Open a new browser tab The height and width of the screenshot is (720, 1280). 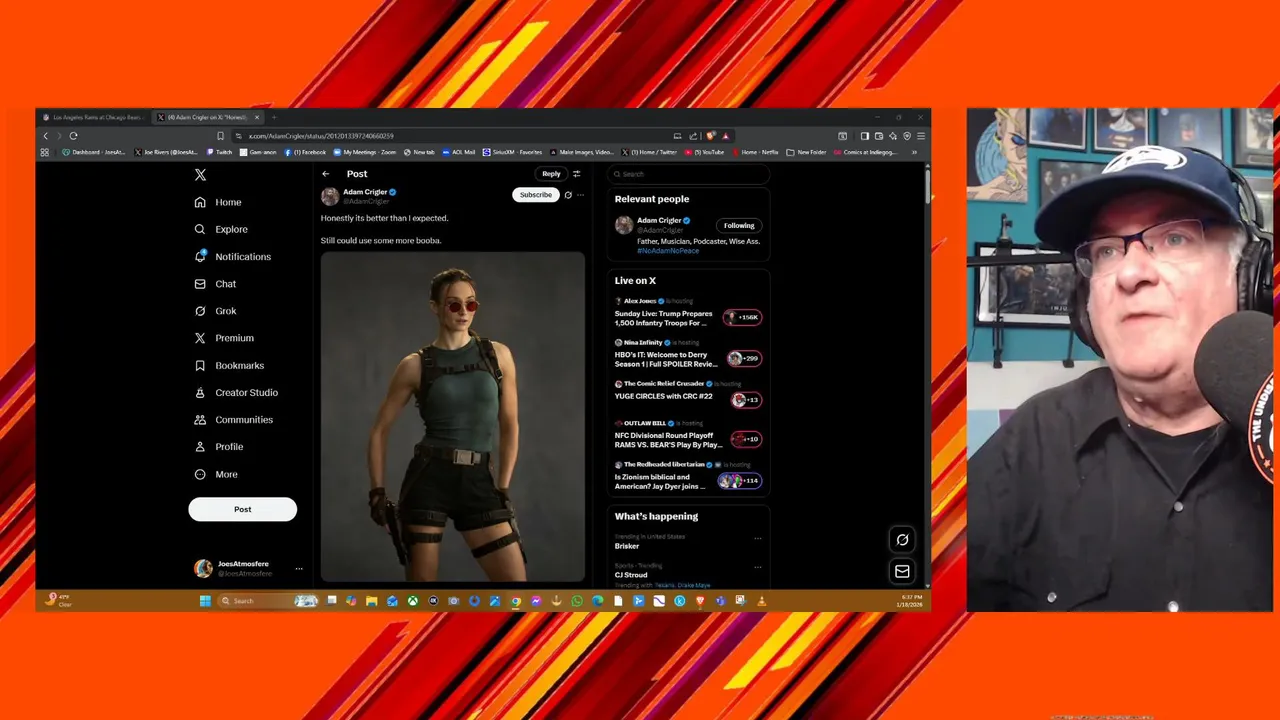tap(274, 117)
